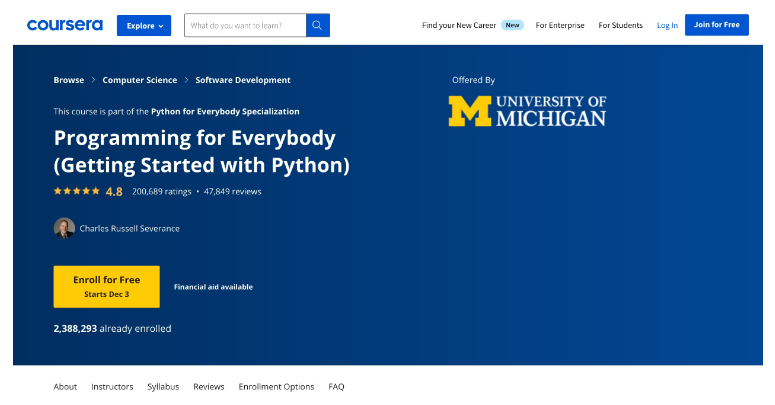View the 200,689 ratings text

click(162, 191)
